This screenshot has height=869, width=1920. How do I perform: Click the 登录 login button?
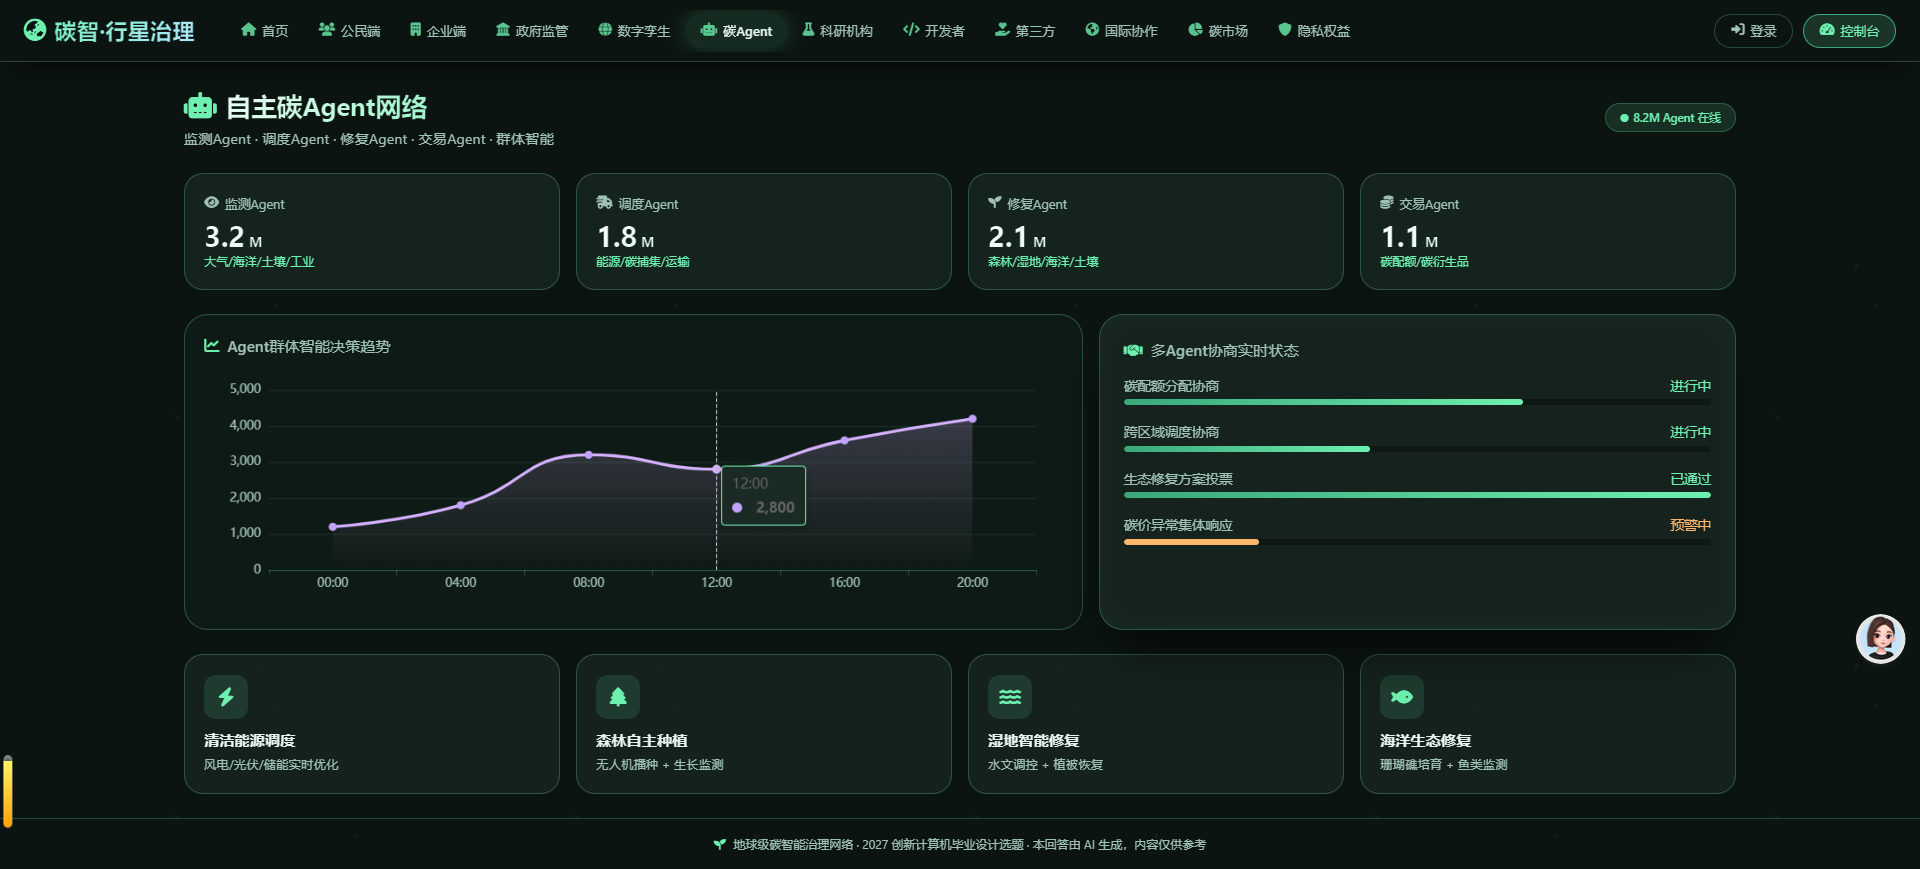[1753, 31]
